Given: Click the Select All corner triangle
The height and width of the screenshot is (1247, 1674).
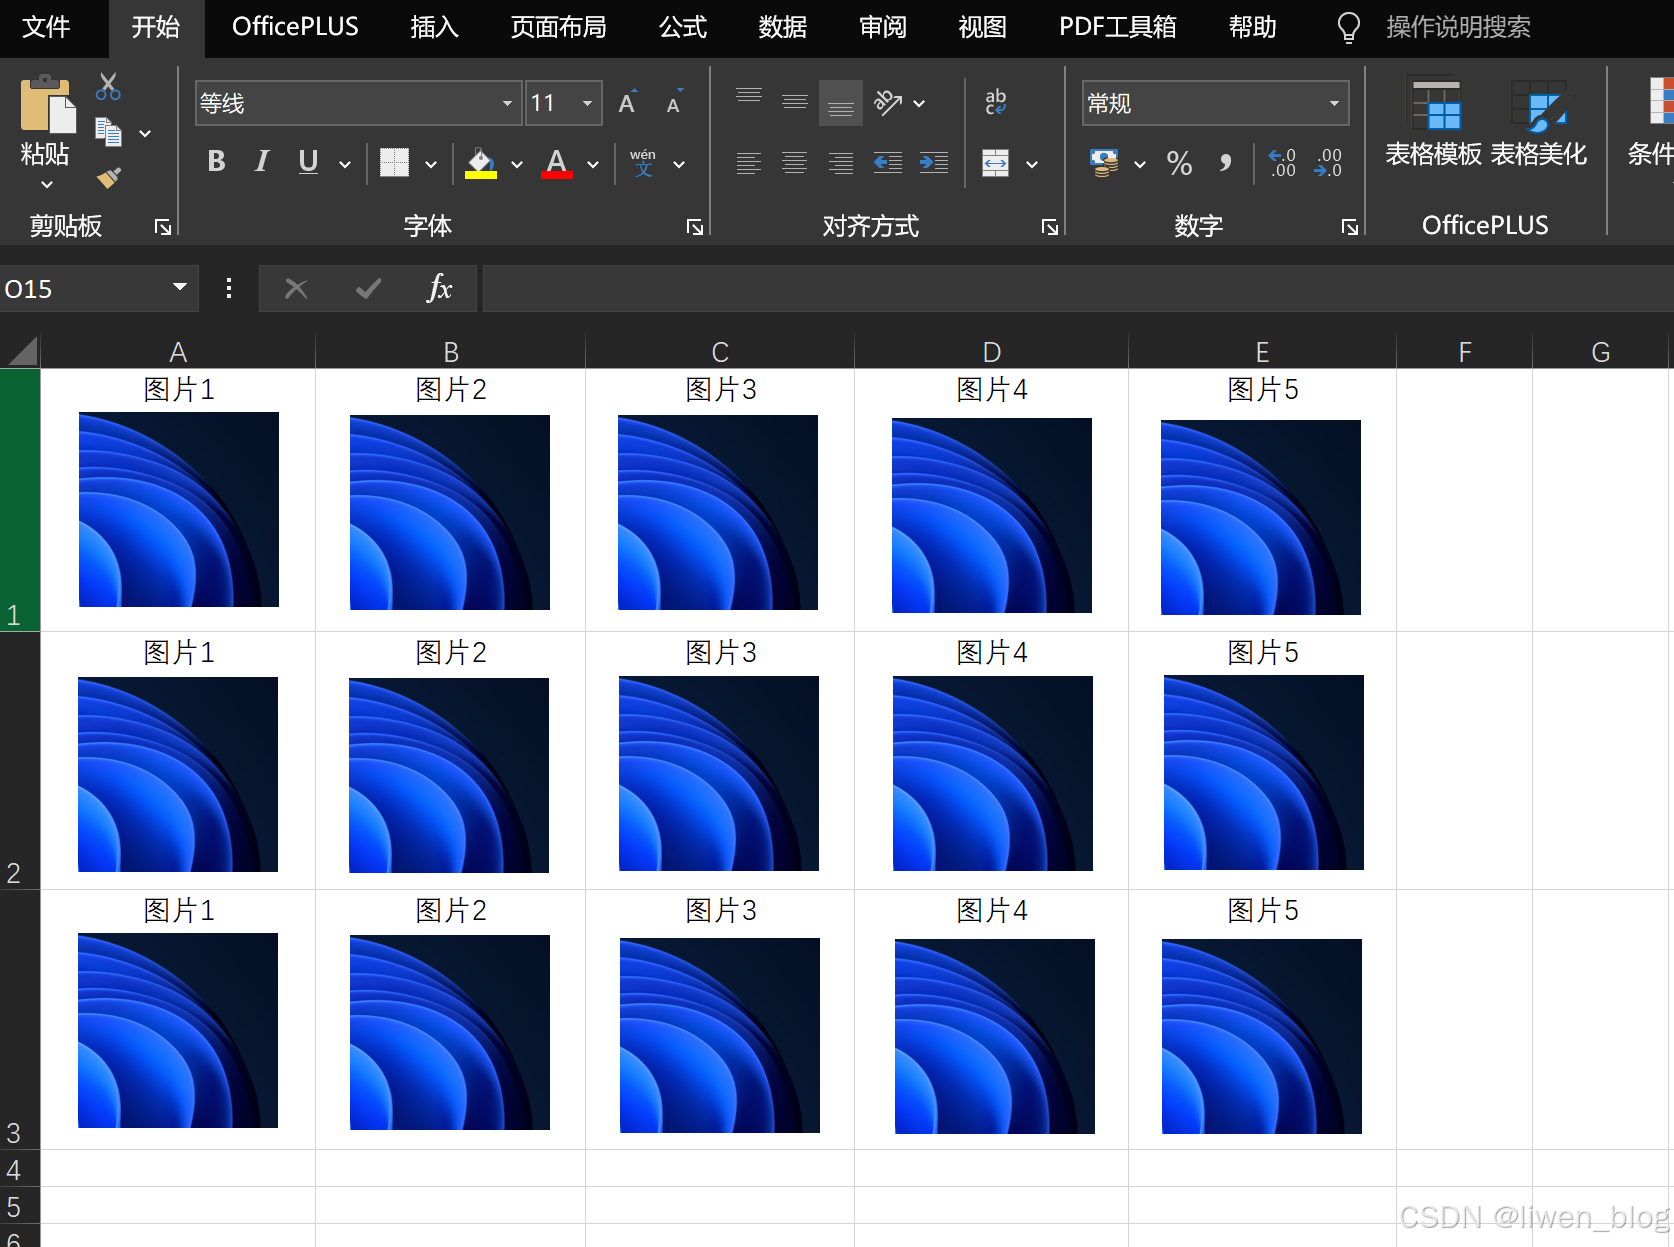Looking at the screenshot, I should coord(22,351).
